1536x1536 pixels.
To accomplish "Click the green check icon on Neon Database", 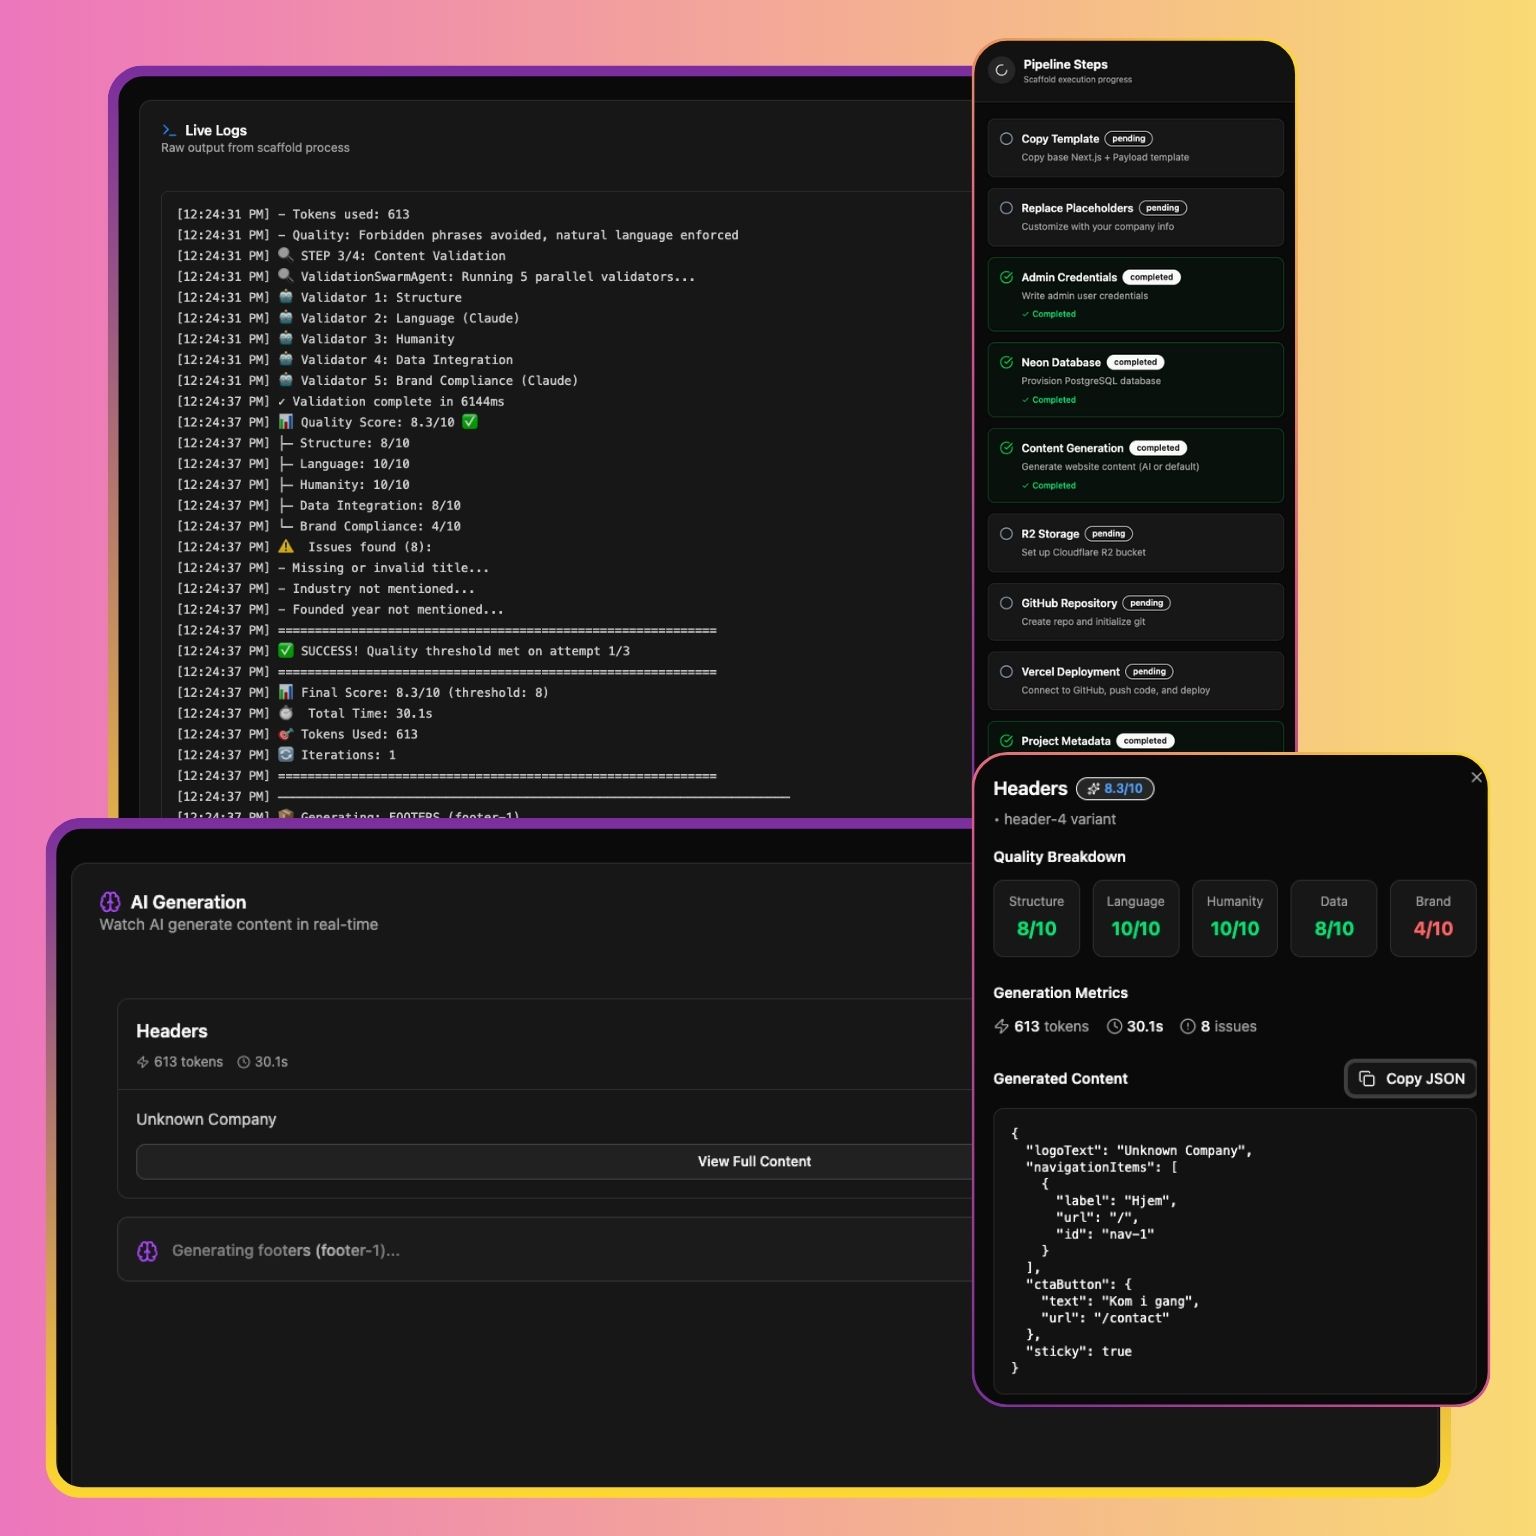I will point(1006,363).
